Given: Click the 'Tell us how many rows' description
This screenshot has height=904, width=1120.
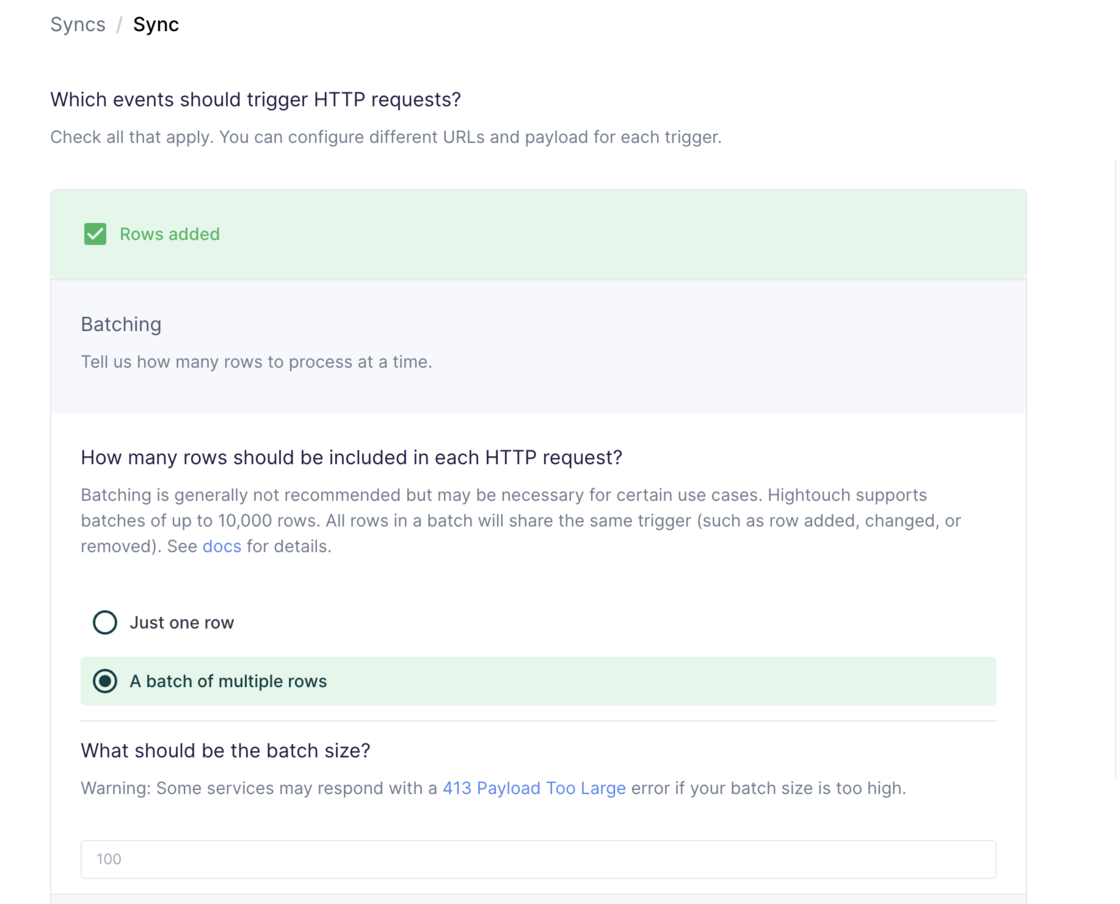Looking at the screenshot, I should pos(256,362).
